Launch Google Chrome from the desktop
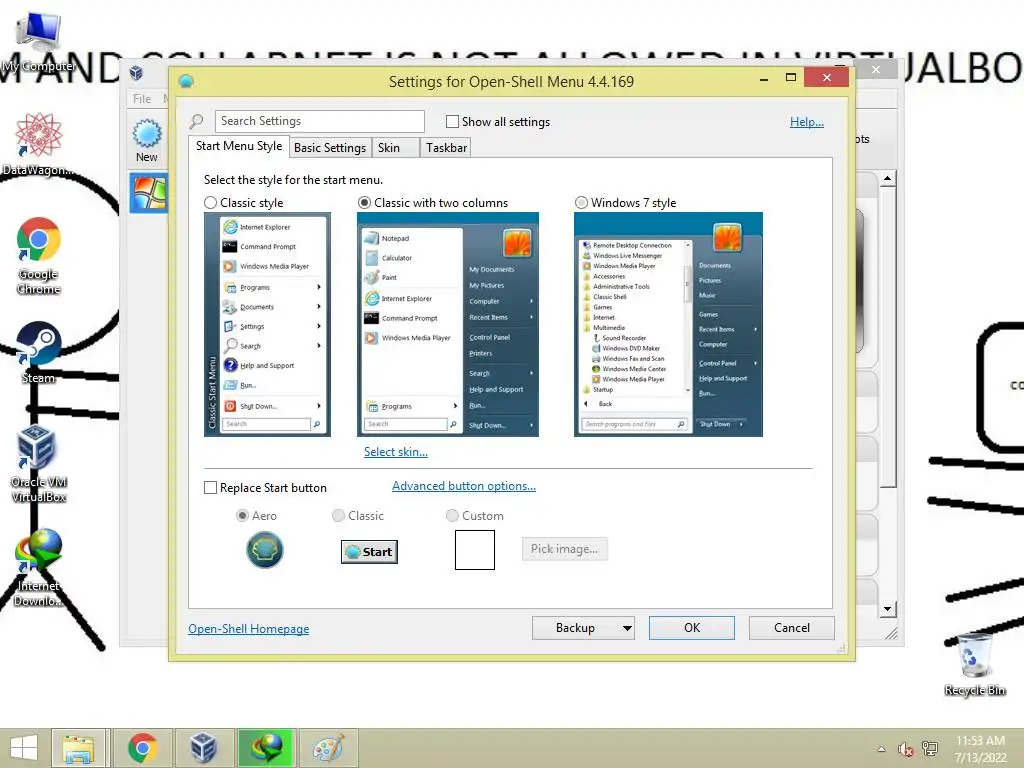 tap(38, 255)
